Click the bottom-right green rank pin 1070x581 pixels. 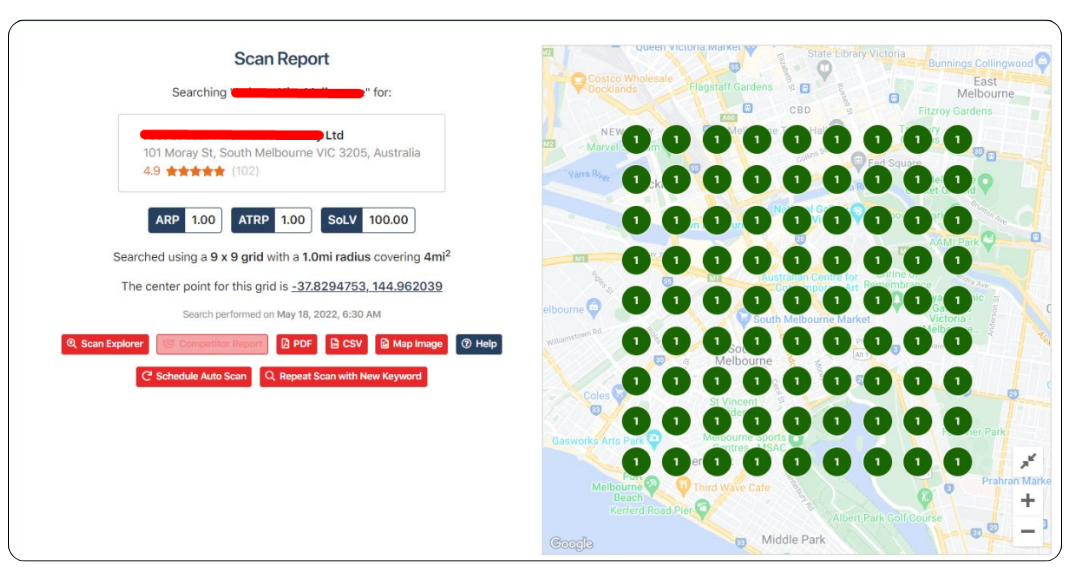[957, 461]
